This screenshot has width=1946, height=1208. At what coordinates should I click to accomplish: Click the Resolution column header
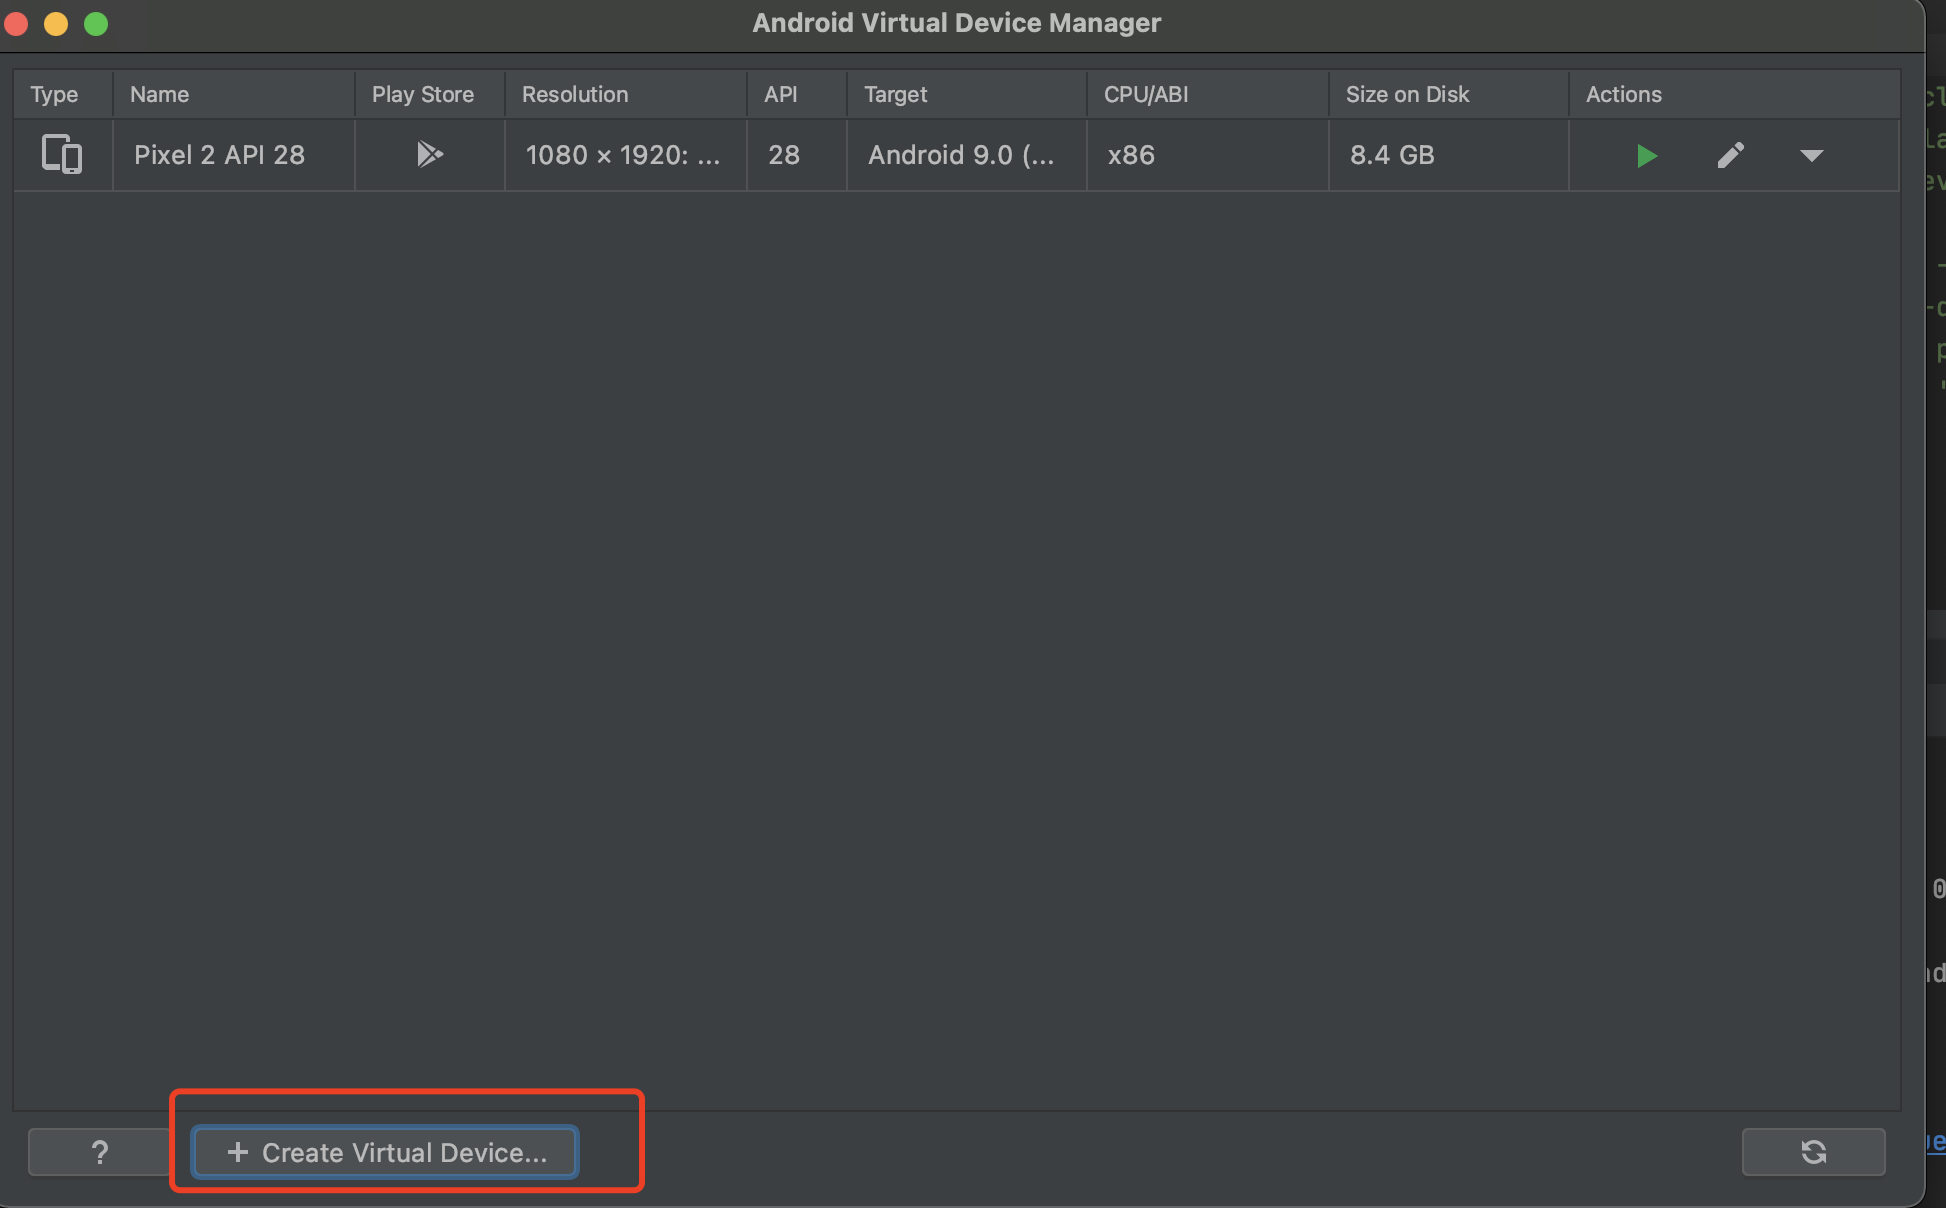pyautogui.click(x=575, y=94)
